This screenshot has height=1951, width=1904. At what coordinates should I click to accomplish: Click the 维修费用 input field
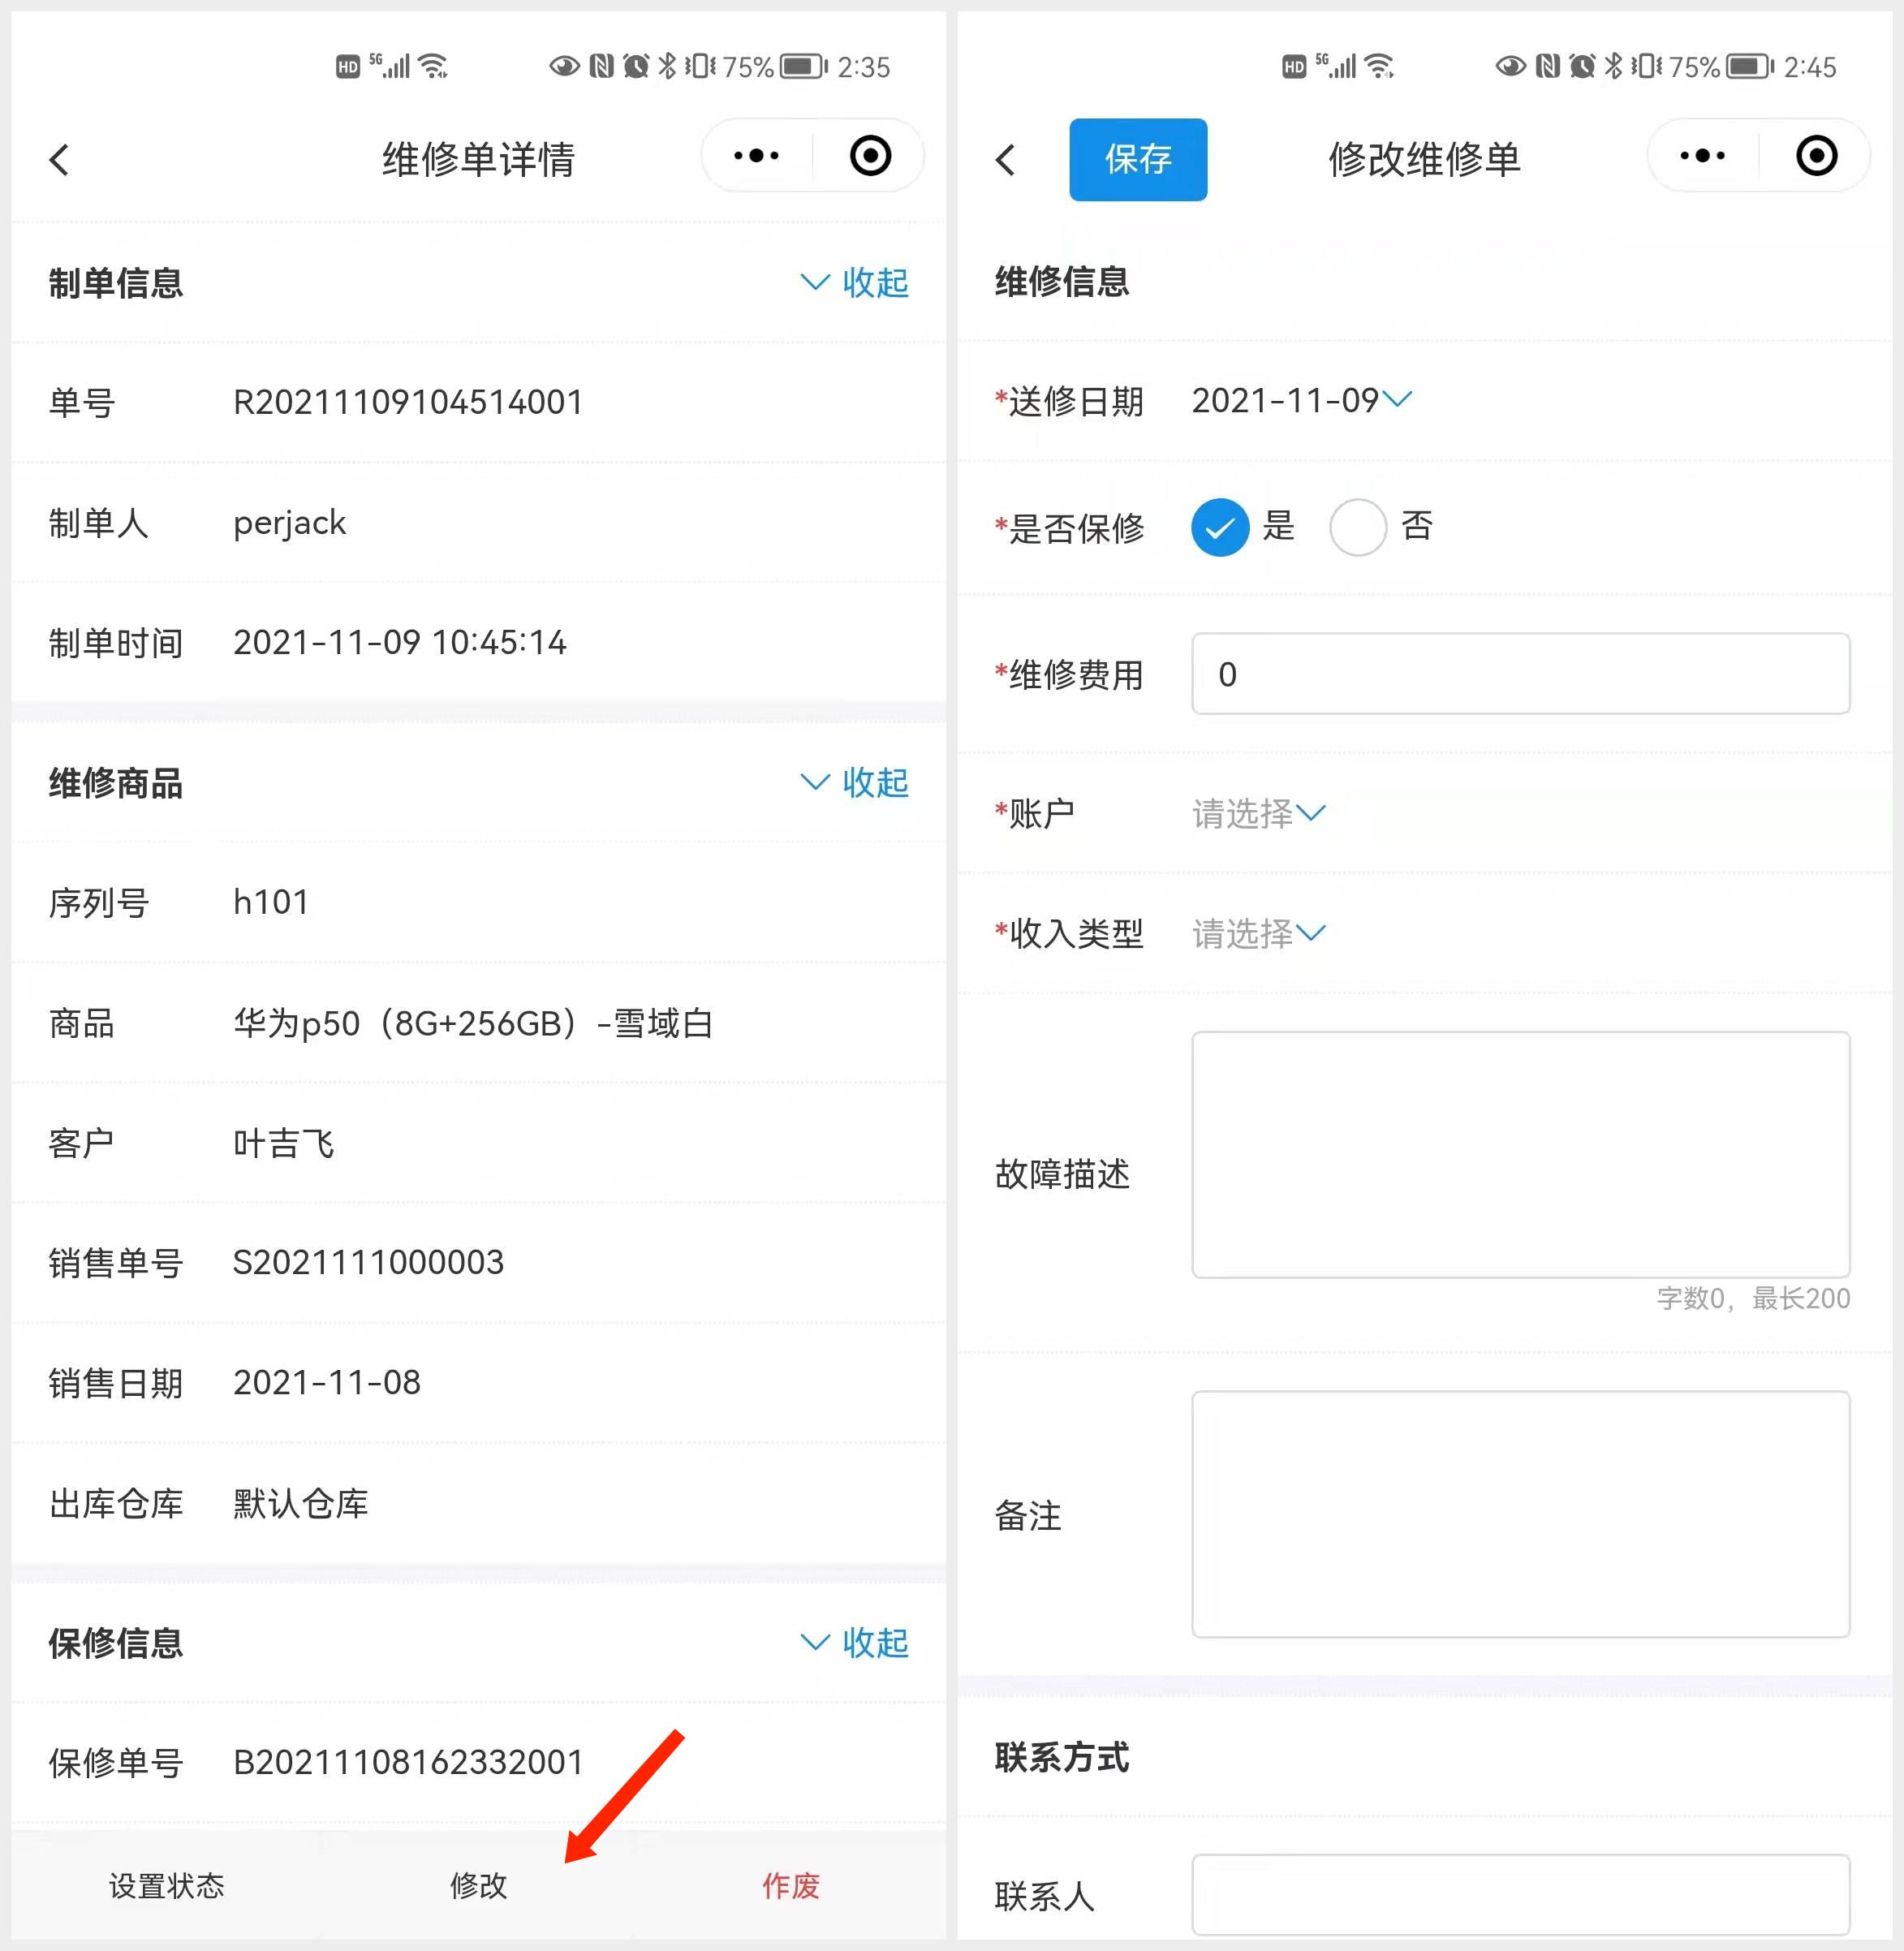1520,674
